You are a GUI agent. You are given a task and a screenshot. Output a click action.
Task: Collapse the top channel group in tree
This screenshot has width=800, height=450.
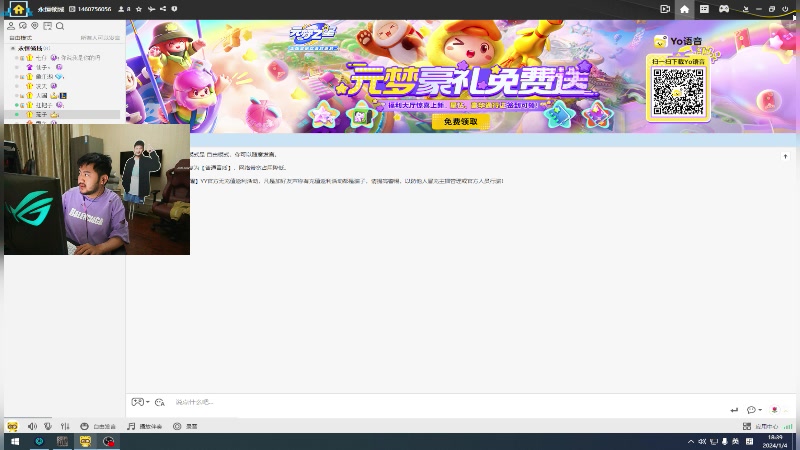(13, 48)
